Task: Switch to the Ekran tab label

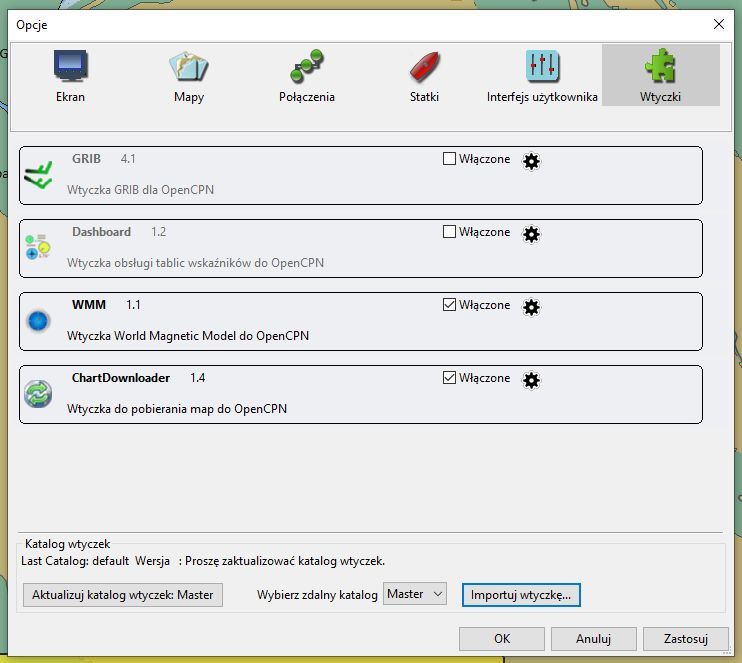Action: point(71,97)
